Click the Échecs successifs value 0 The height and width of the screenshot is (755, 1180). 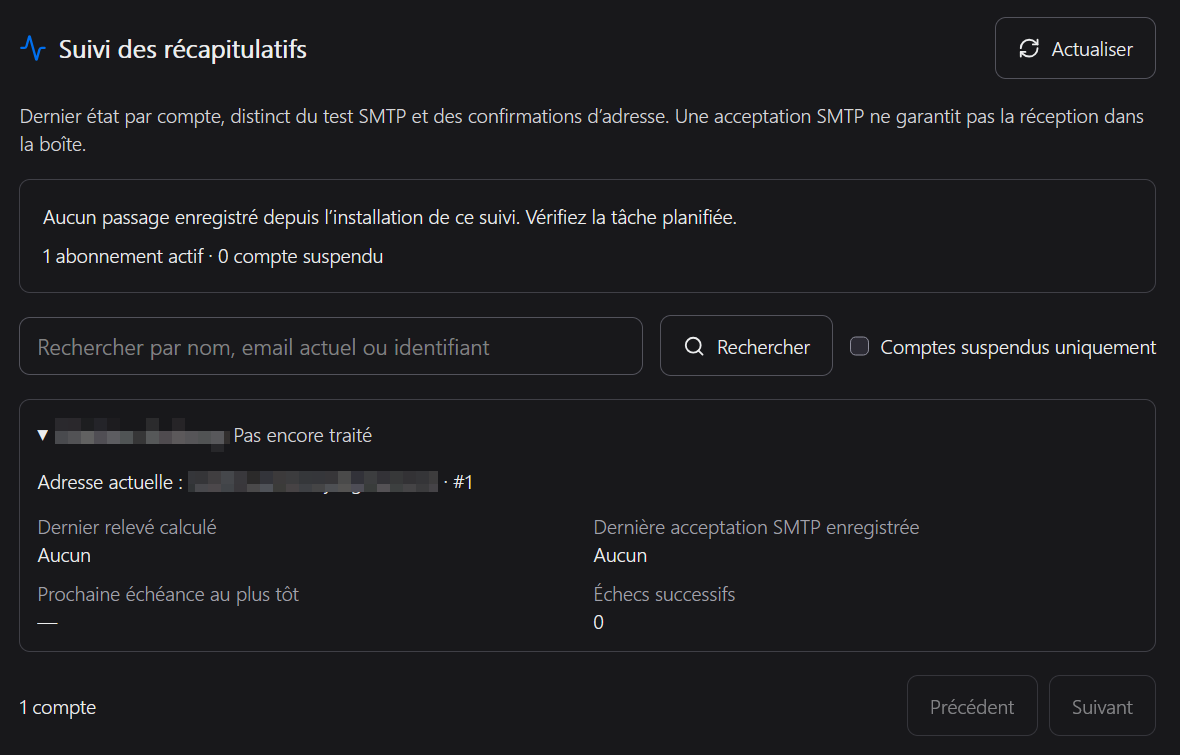pos(598,623)
